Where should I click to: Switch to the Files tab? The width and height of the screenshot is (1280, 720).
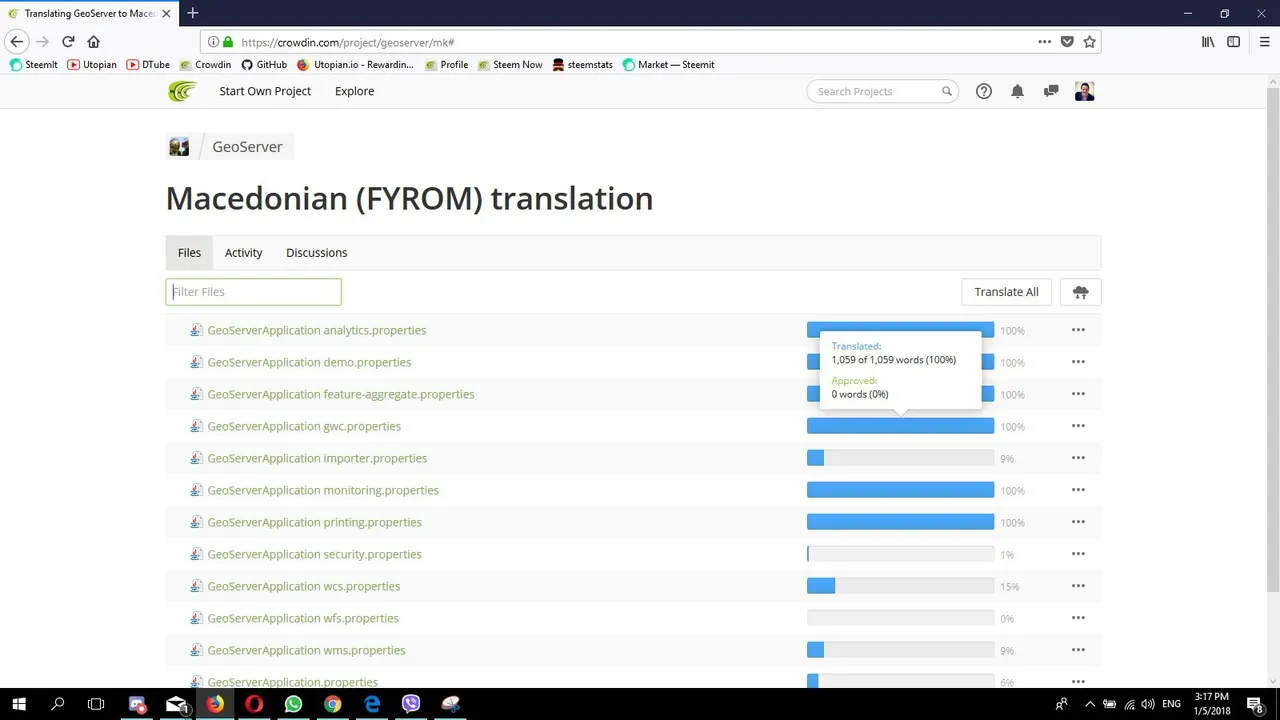tap(189, 253)
